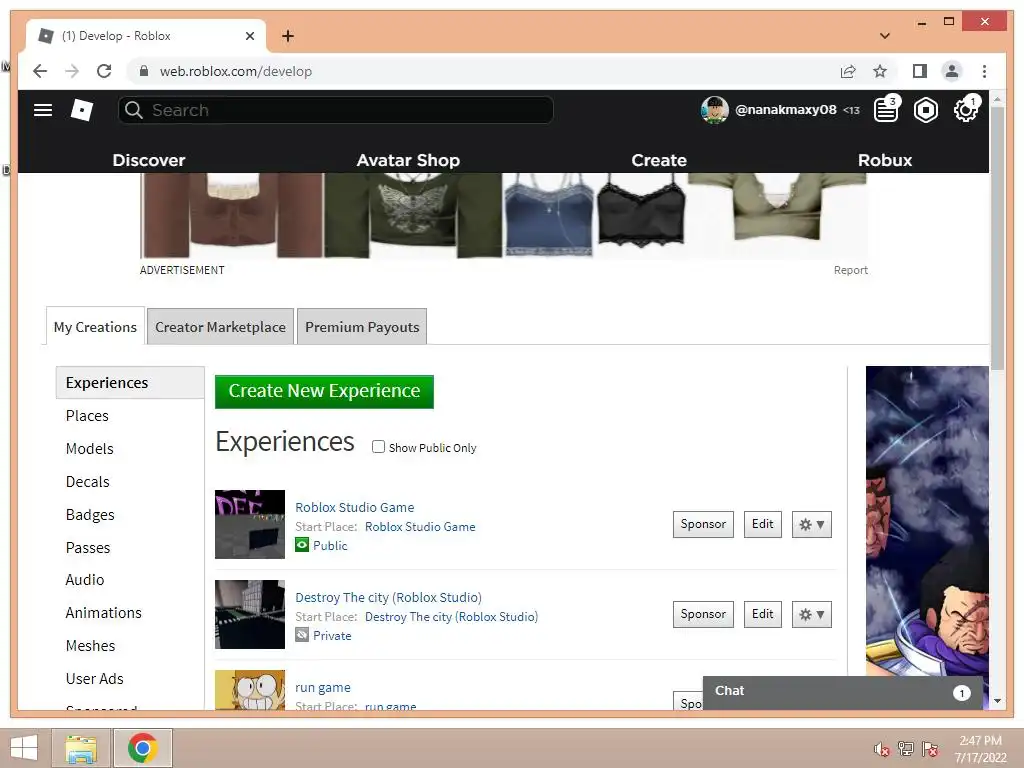1024x768 pixels.
Task: Open the run game title link
Action: [x=323, y=688]
